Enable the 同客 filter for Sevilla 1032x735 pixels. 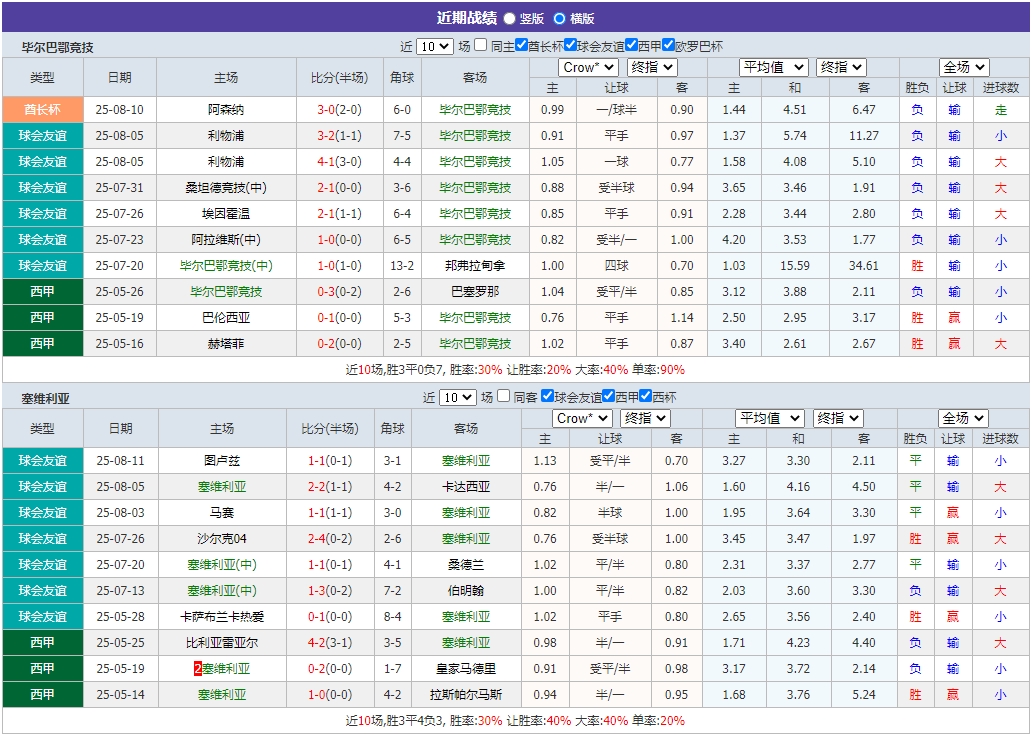503,397
